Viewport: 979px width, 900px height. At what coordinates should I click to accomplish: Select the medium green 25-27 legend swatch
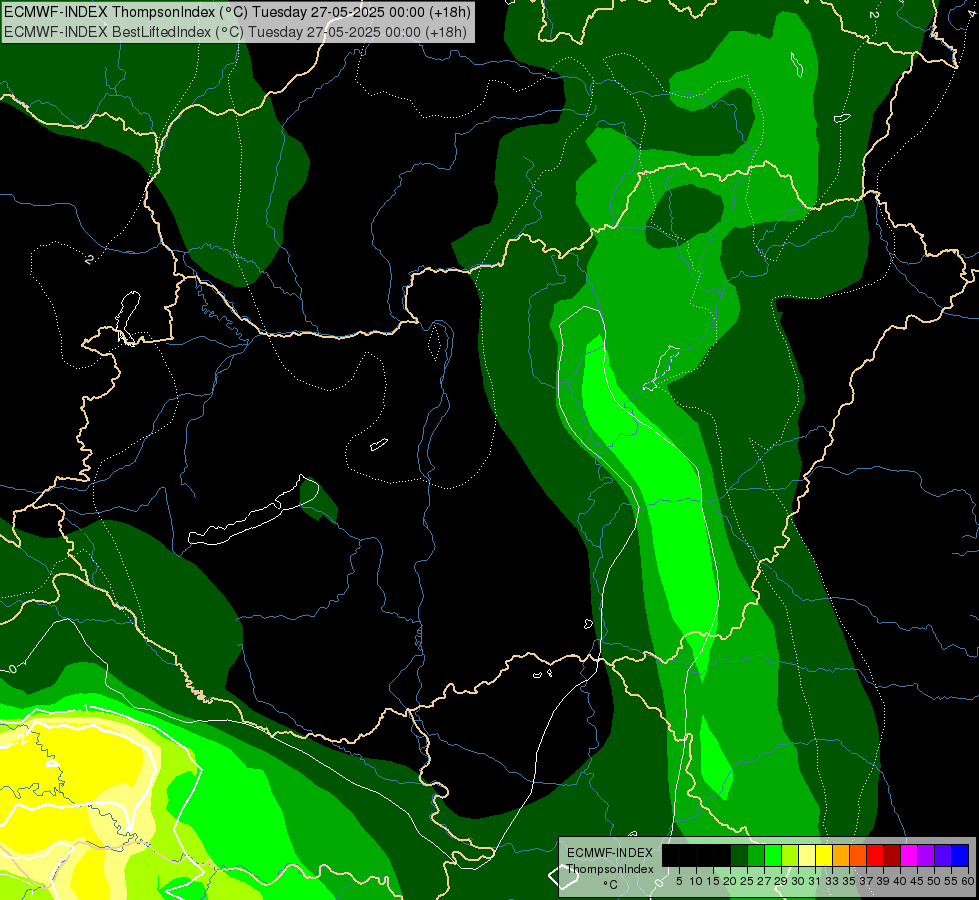(x=755, y=855)
